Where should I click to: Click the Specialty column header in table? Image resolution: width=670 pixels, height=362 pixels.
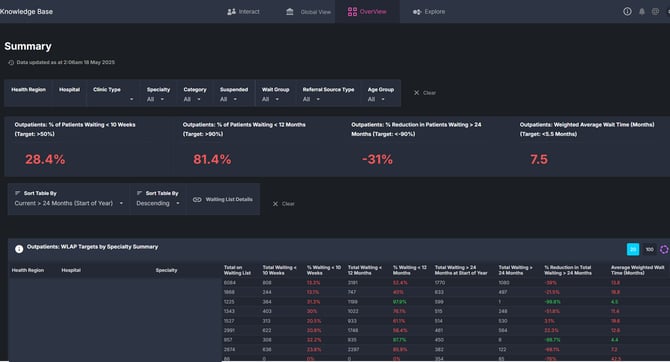click(x=166, y=270)
